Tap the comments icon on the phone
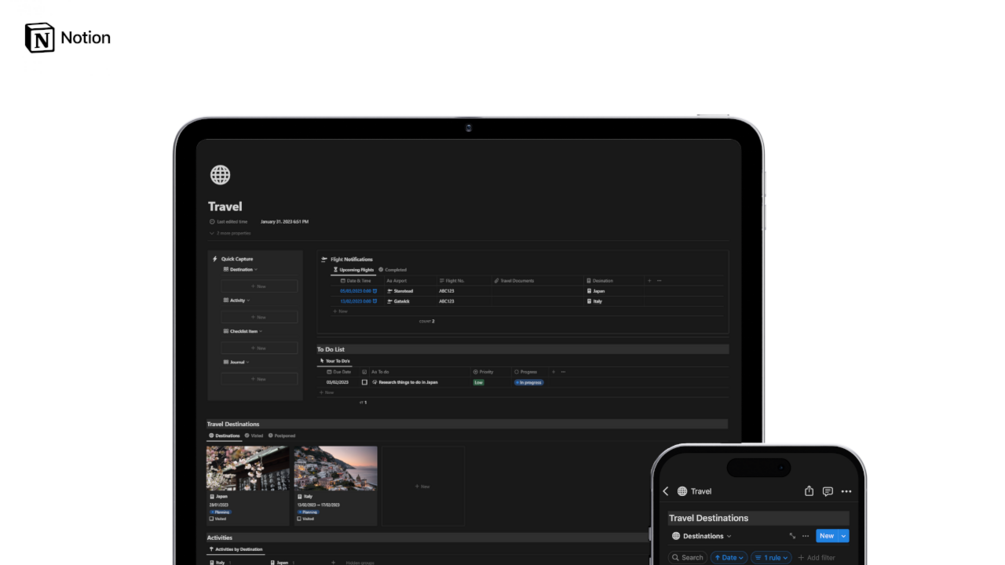 tap(827, 491)
